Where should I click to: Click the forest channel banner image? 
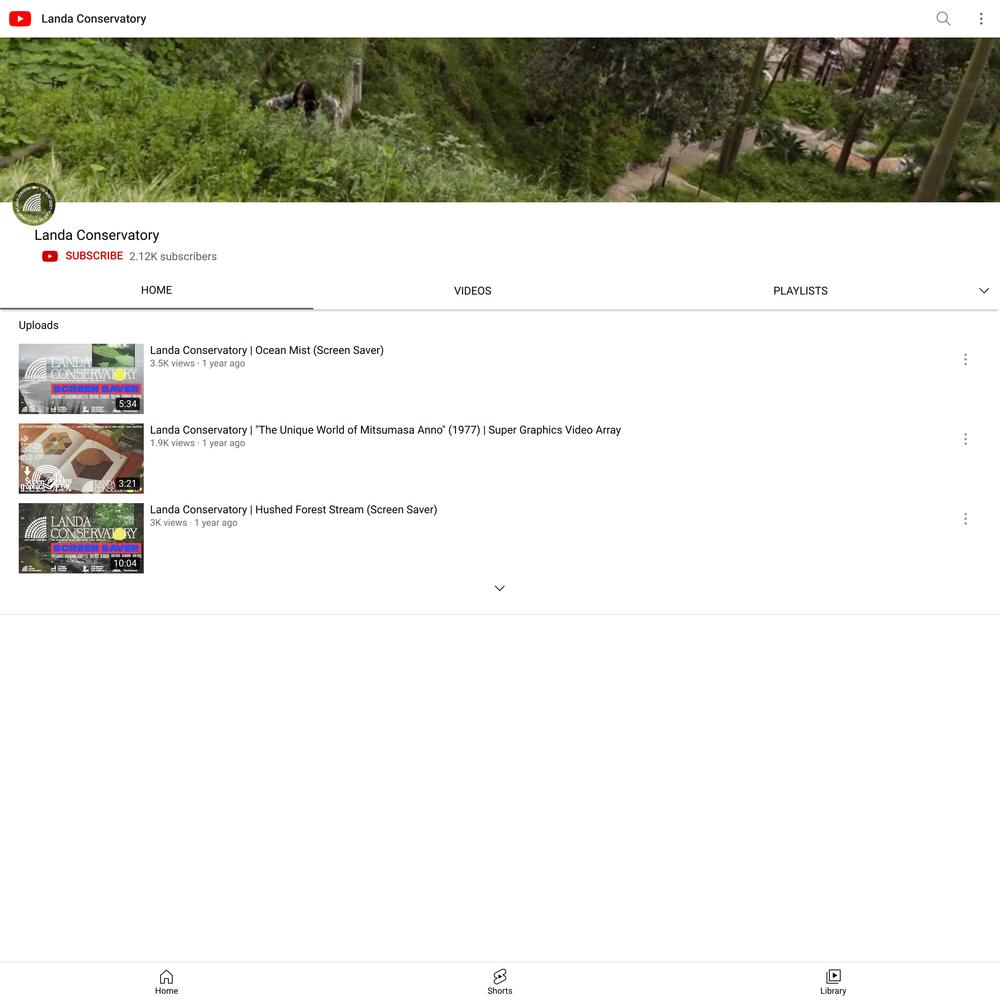click(x=500, y=120)
